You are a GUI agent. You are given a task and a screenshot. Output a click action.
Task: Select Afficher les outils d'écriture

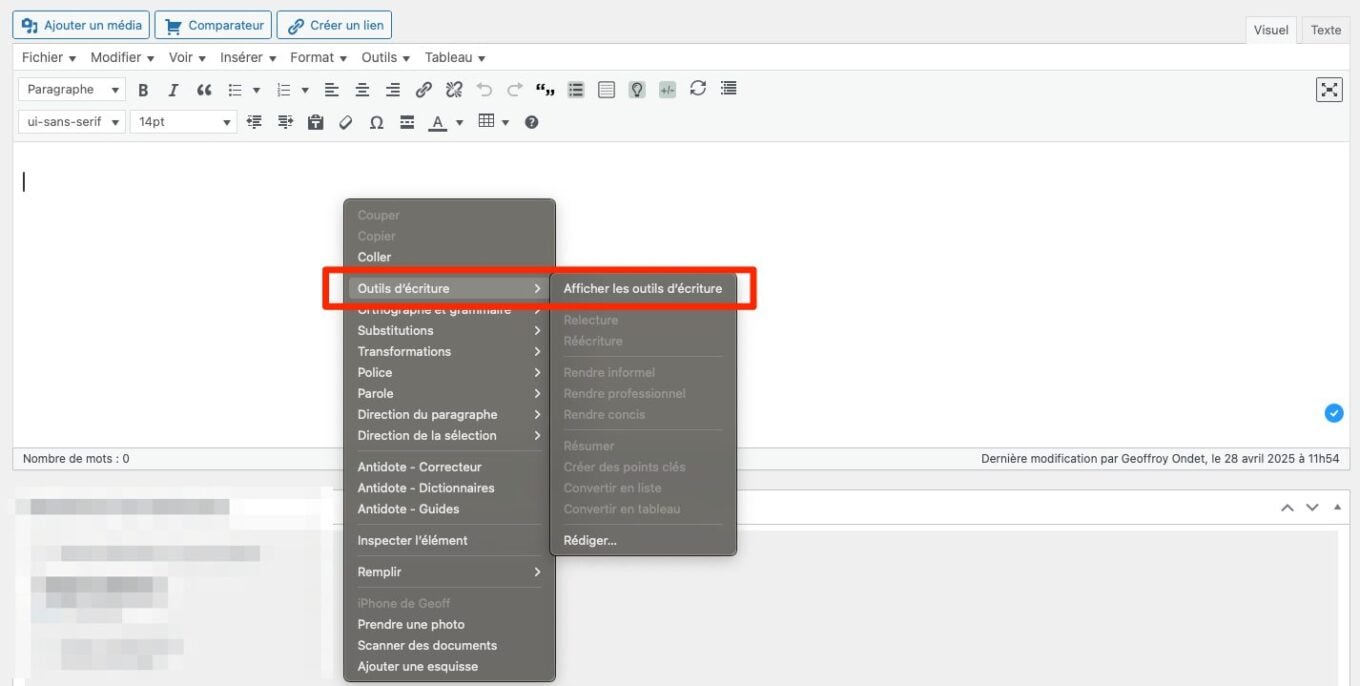click(643, 288)
